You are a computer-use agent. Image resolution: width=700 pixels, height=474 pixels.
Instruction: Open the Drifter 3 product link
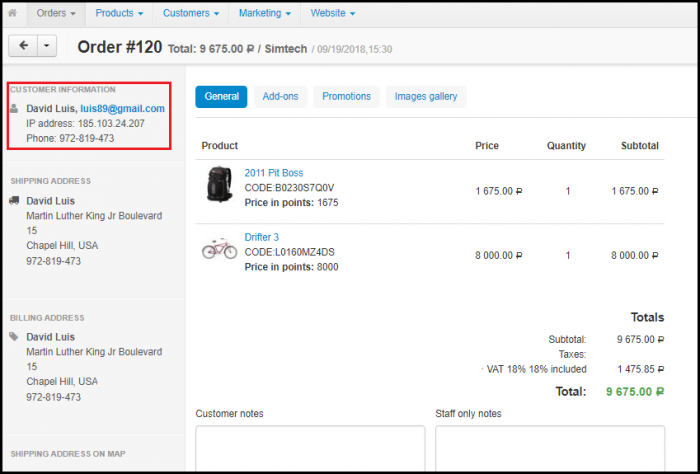point(262,237)
